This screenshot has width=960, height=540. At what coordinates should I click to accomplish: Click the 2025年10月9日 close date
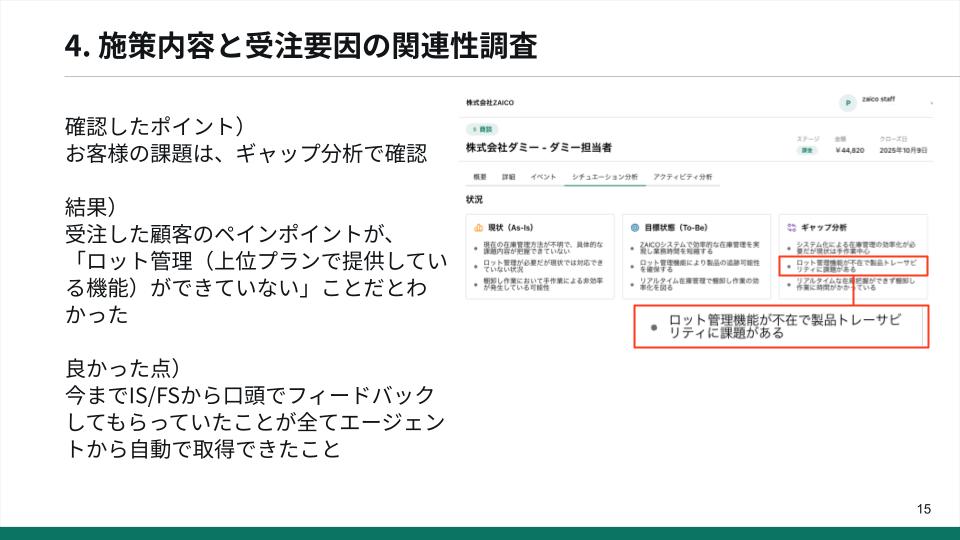(x=903, y=151)
